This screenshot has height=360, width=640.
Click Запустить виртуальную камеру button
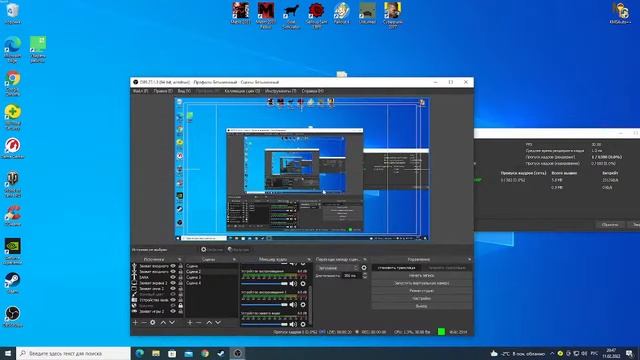(x=422, y=283)
